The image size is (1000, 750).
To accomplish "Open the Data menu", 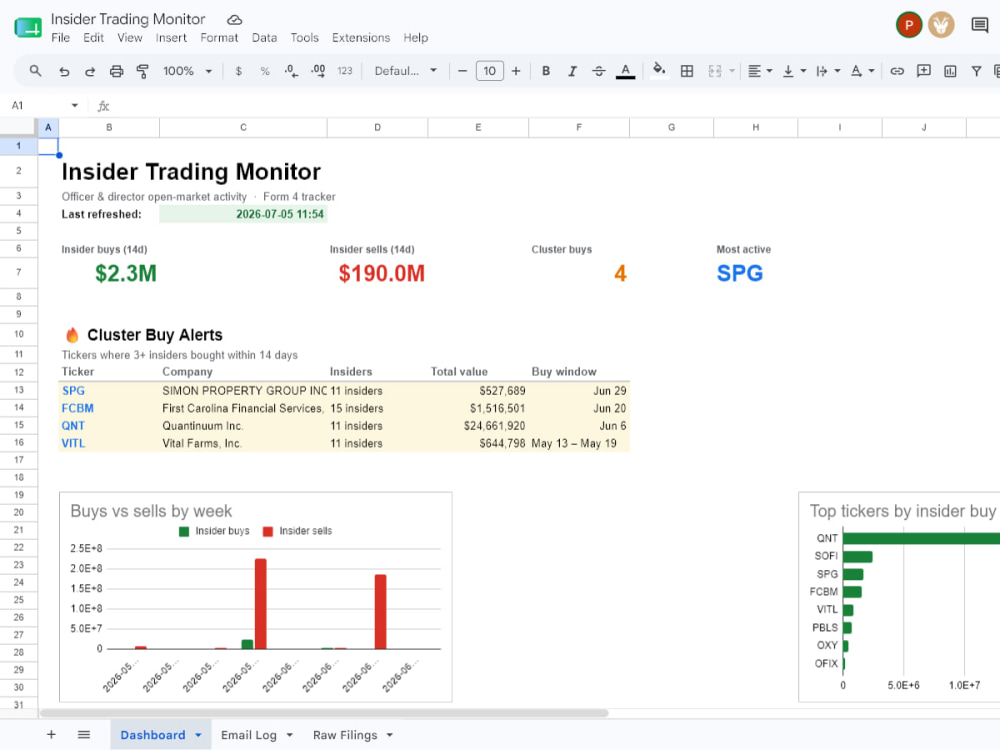I will click(265, 38).
